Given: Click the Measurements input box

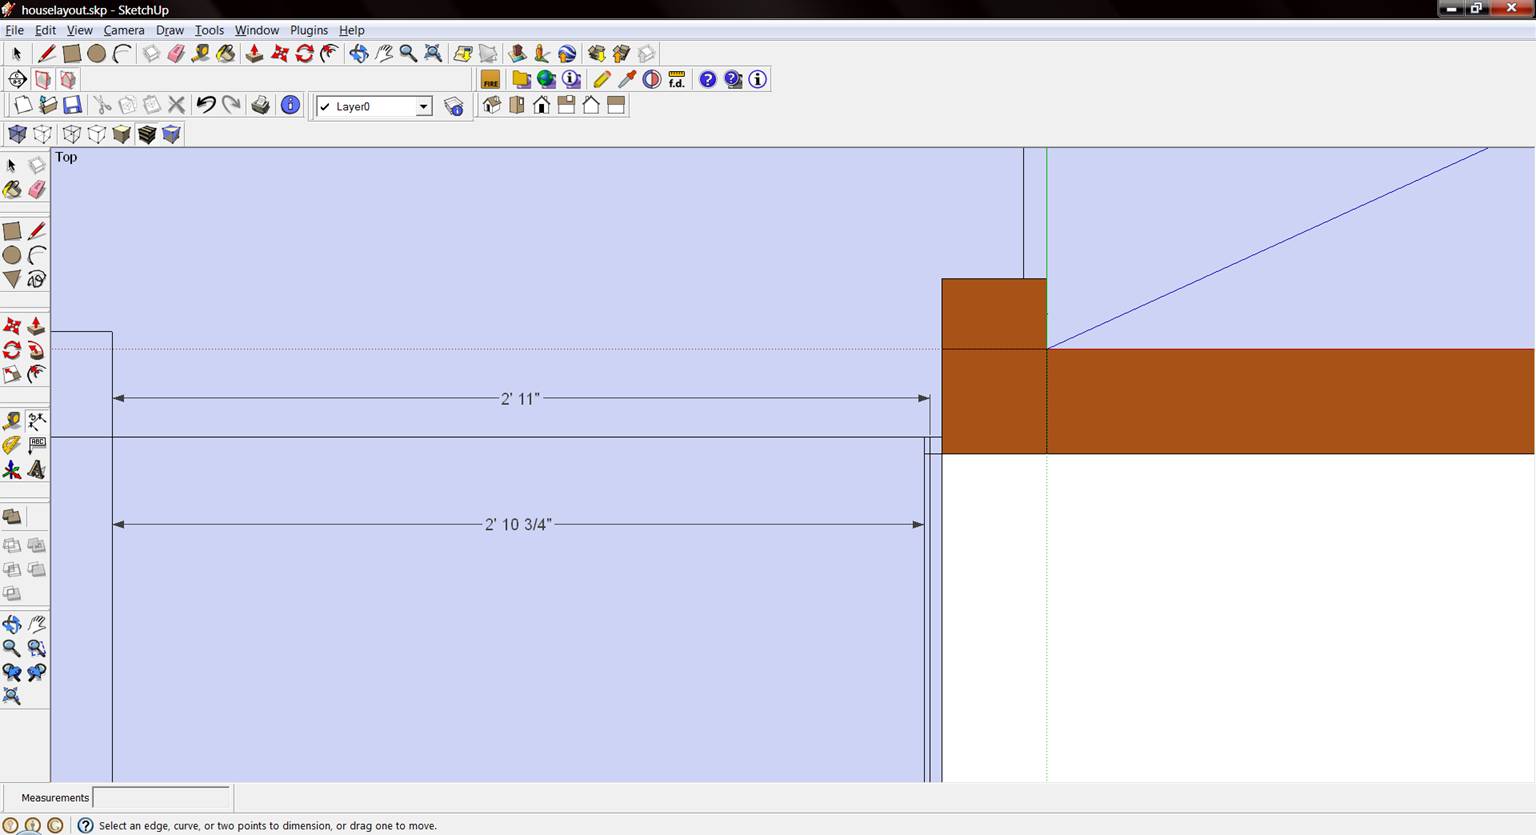Looking at the screenshot, I should pos(161,798).
